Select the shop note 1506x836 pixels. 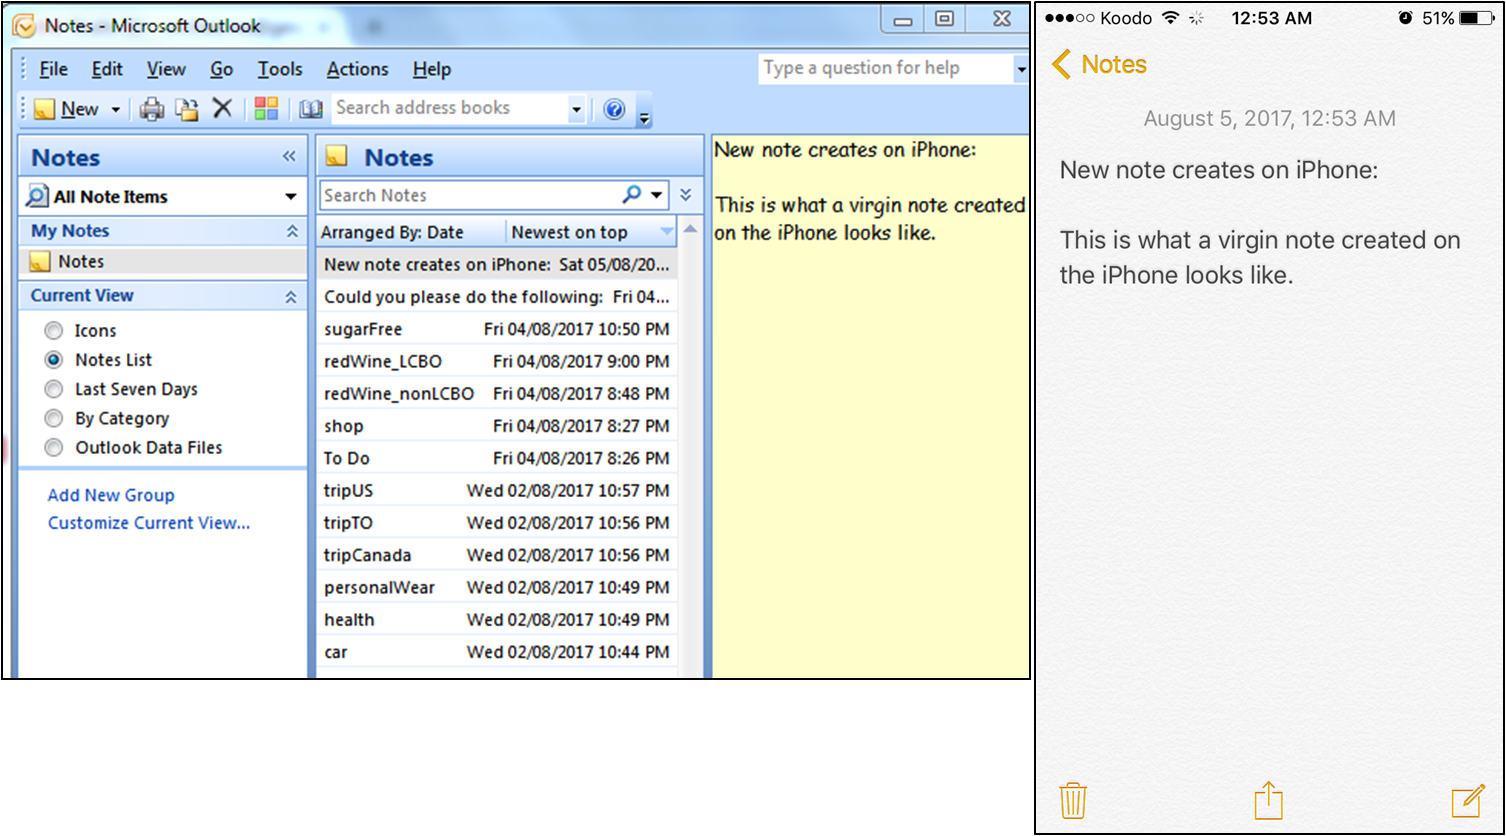(497, 426)
